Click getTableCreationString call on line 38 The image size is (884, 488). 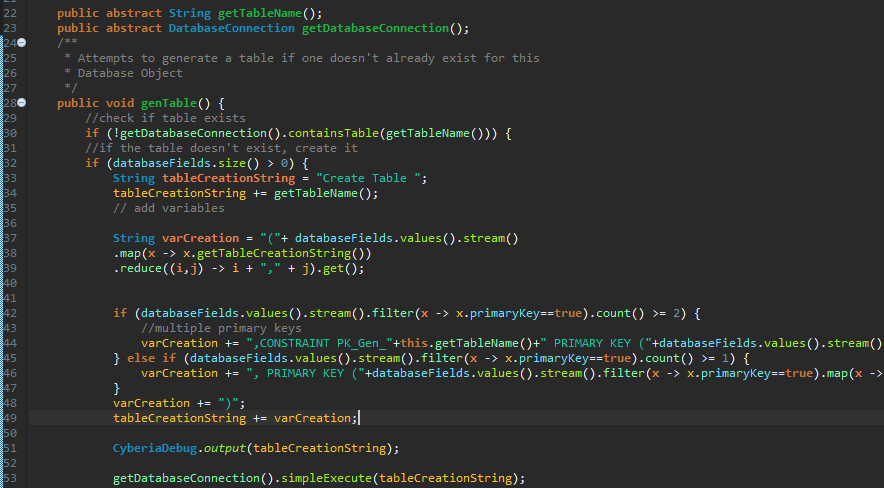(x=273, y=254)
